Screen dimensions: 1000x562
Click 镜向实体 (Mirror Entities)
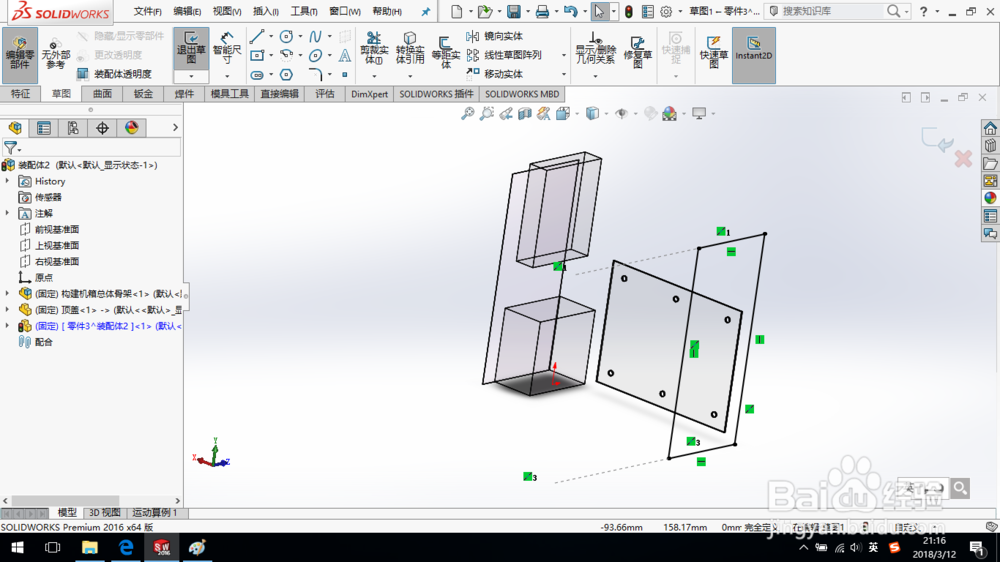[x=496, y=36]
